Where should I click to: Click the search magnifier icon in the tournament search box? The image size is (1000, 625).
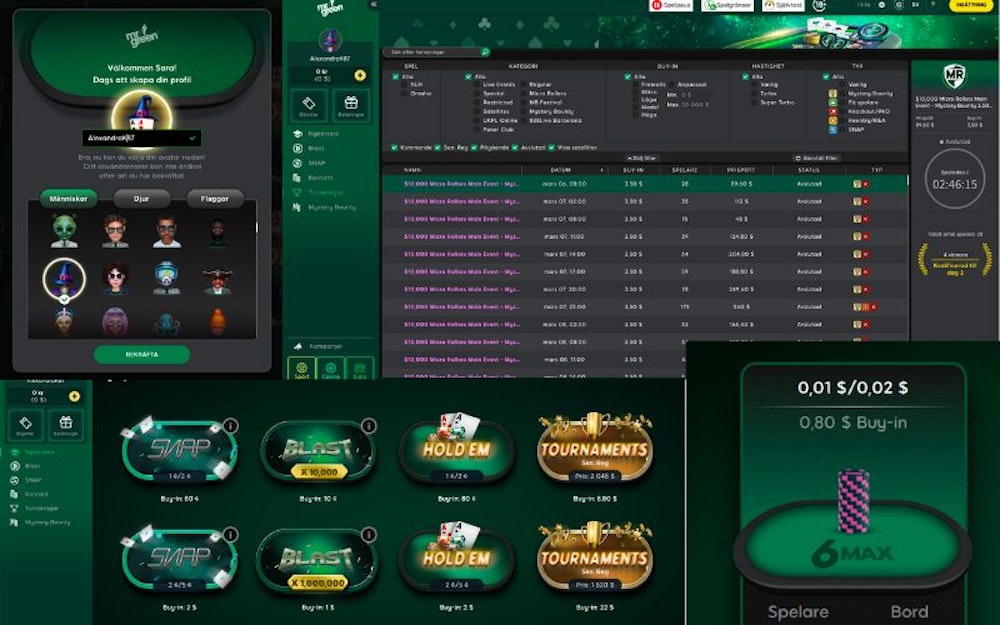485,52
